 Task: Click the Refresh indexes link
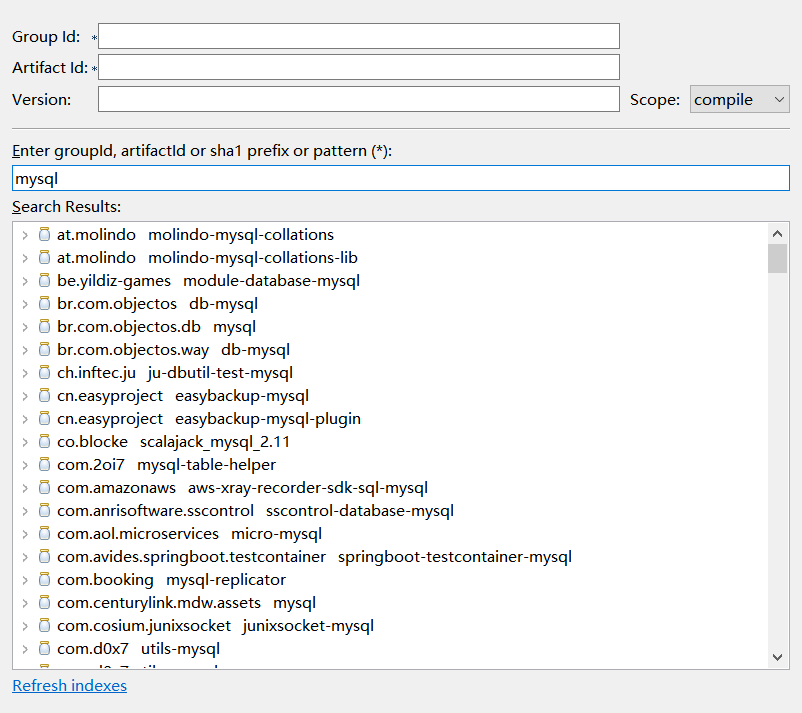tap(69, 686)
